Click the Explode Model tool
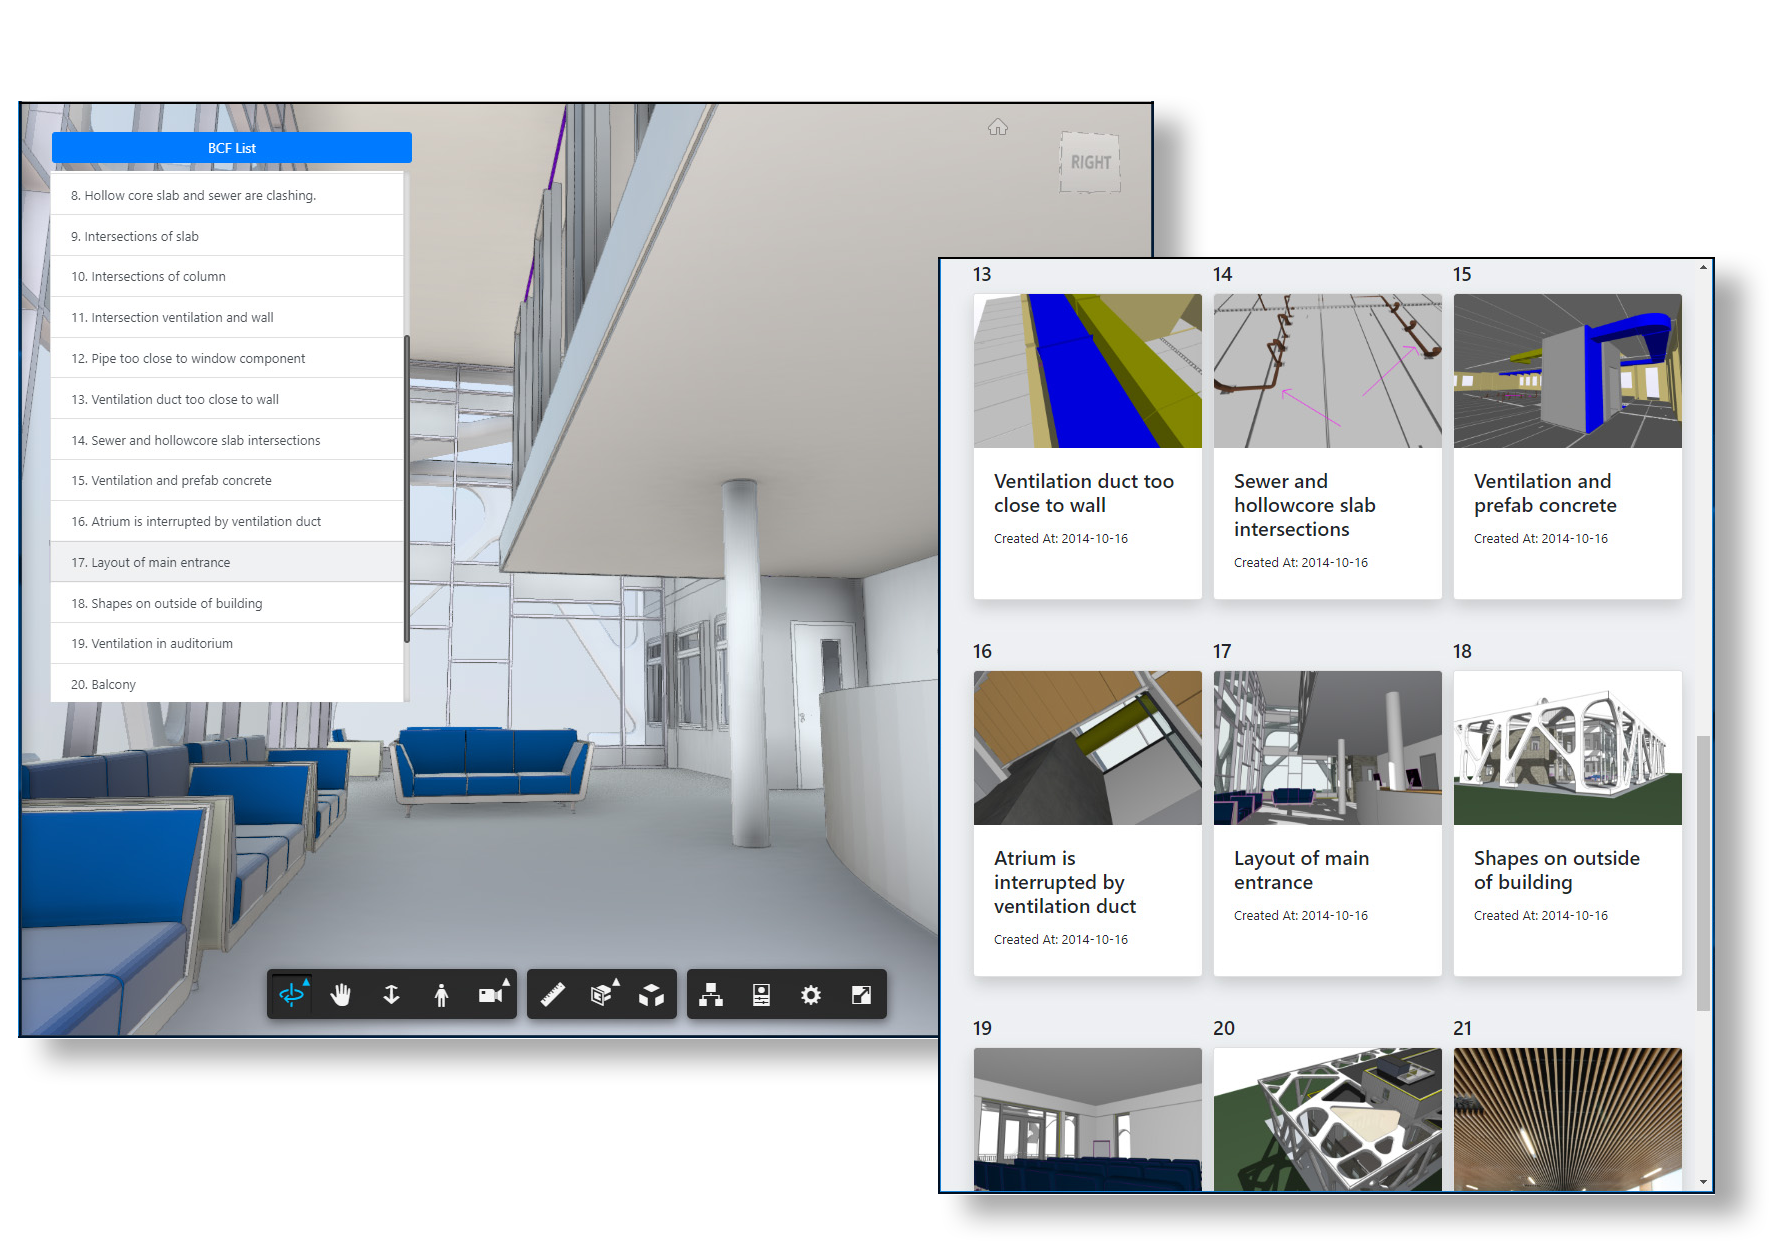This screenshot has height=1256, width=1777. 651,994
